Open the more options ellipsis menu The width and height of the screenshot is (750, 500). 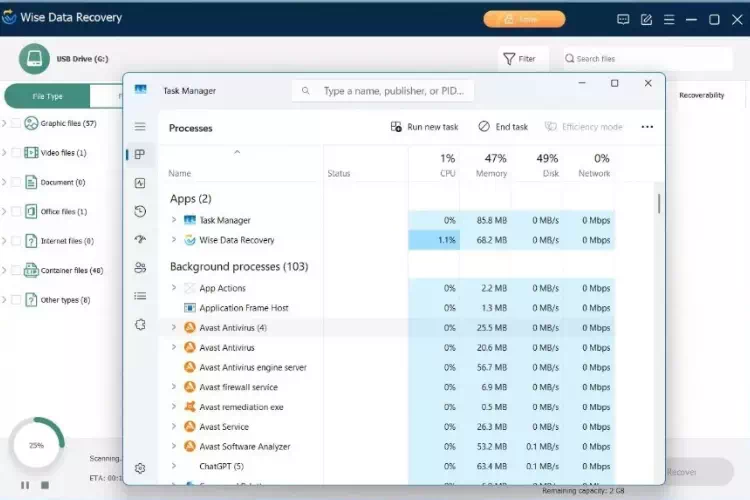[647, 127]
